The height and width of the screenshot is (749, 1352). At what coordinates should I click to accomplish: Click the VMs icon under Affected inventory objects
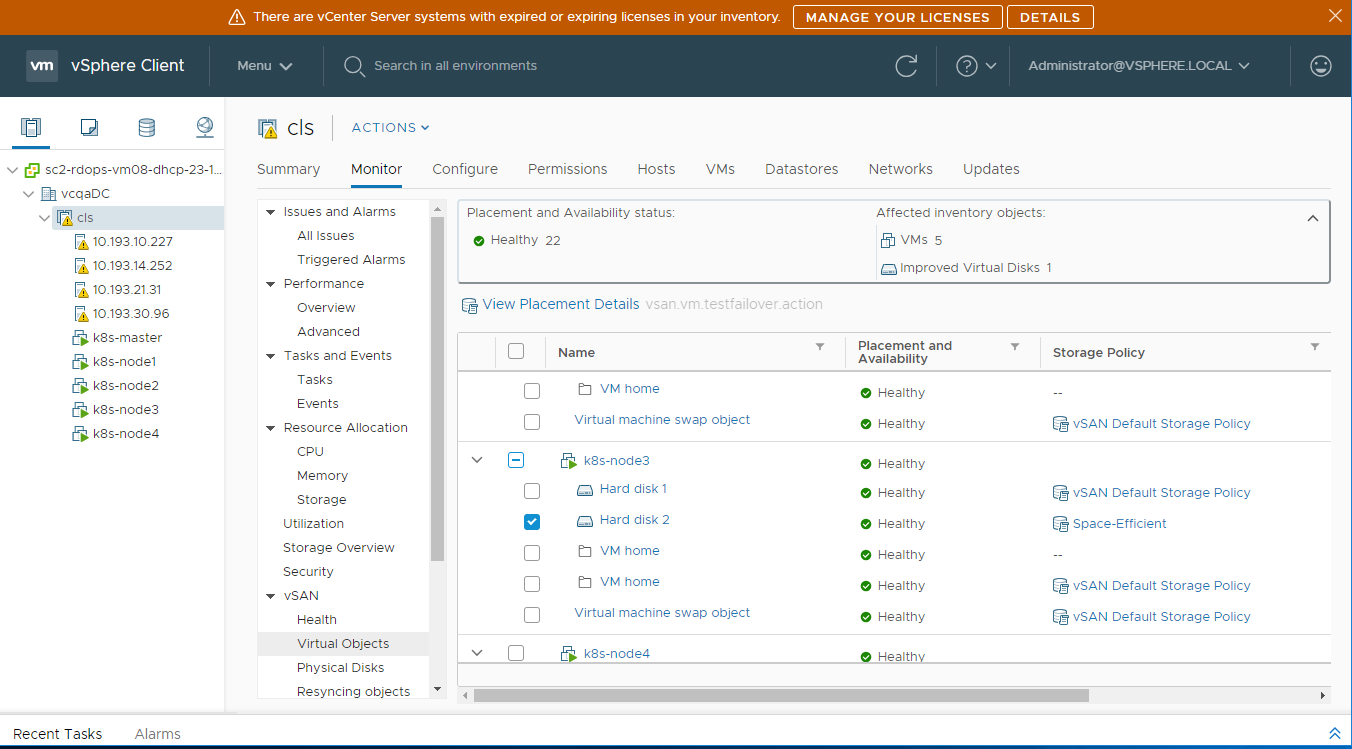point(887,240)
